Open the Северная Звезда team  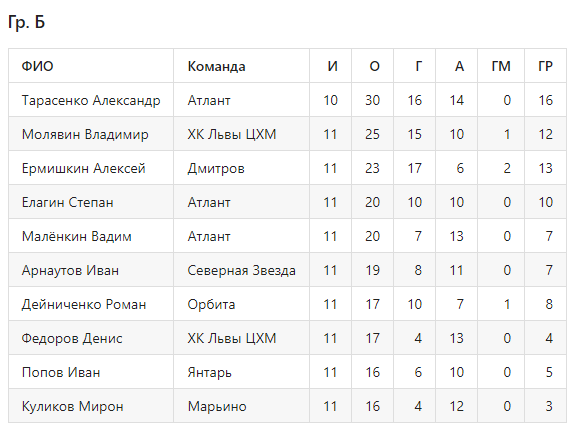pyautogui.click(x=242, y=271)
